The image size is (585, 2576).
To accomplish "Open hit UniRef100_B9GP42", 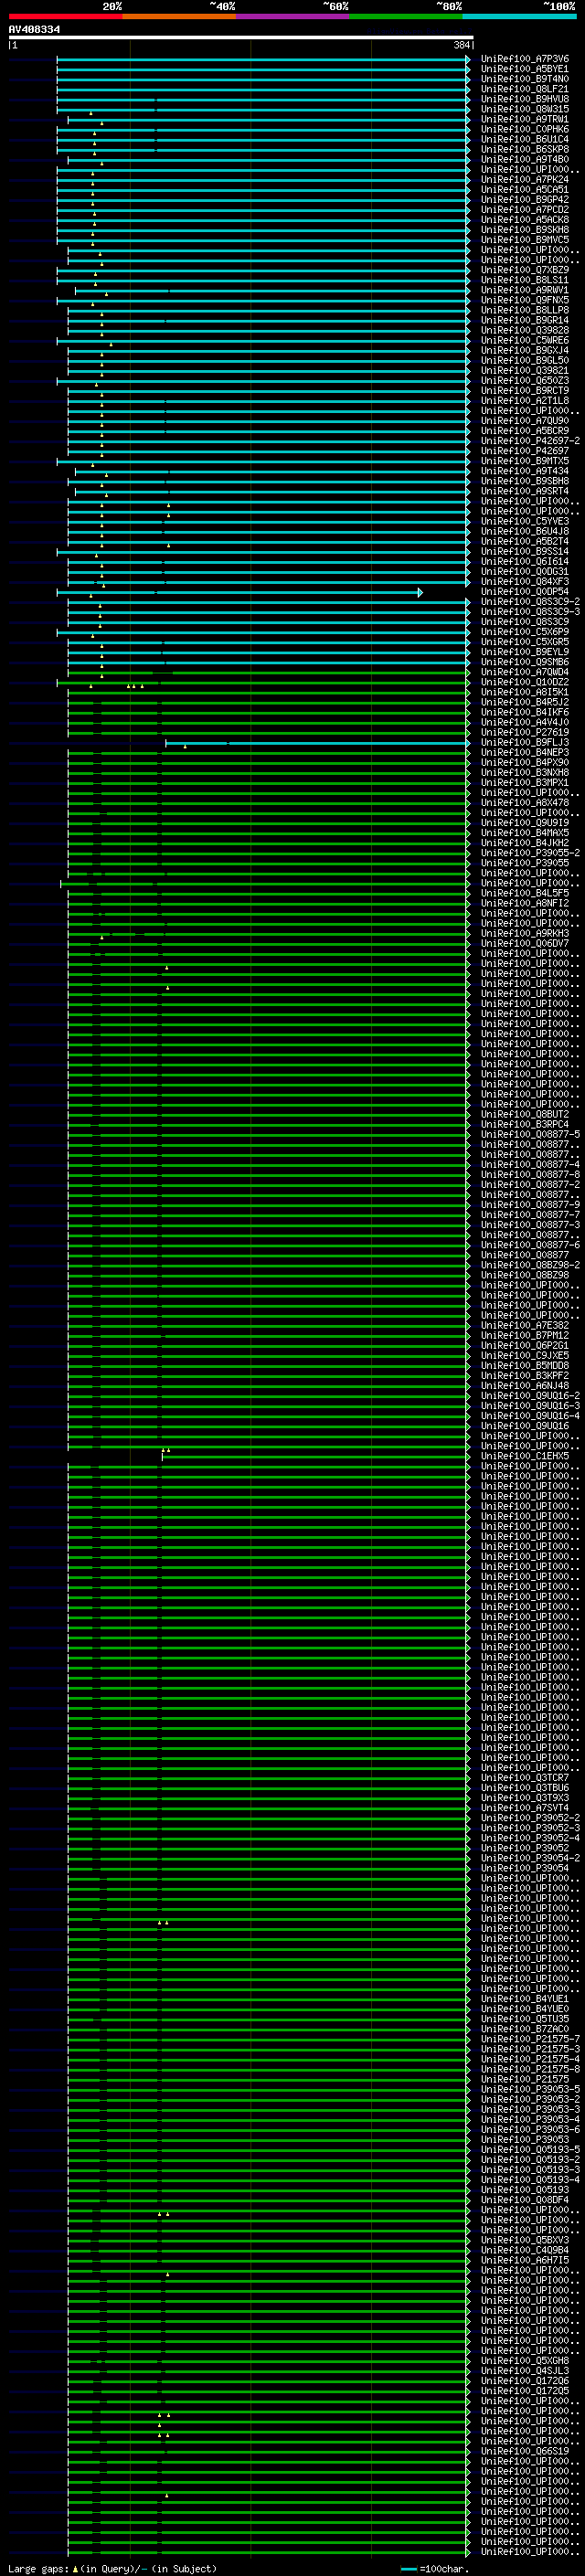I will tap(525, 199).
